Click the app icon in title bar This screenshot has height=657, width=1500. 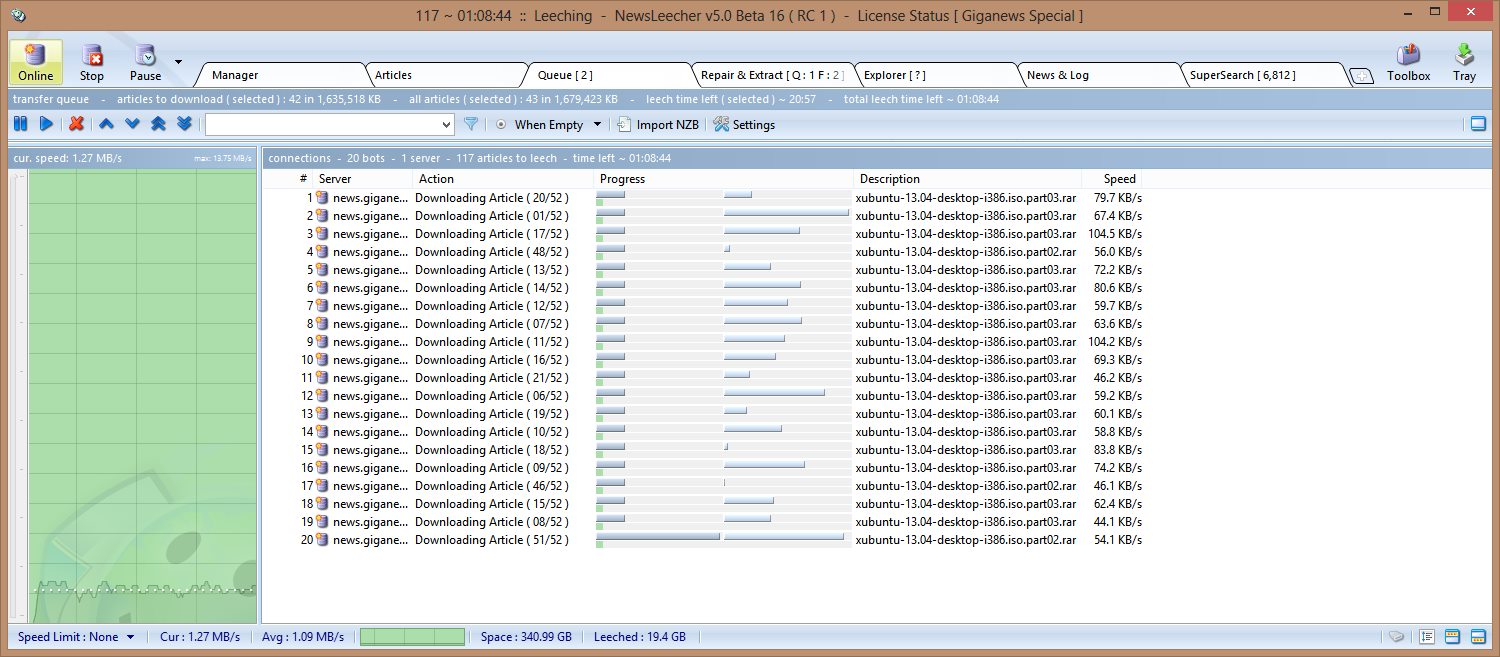click(x=20, y=15)
